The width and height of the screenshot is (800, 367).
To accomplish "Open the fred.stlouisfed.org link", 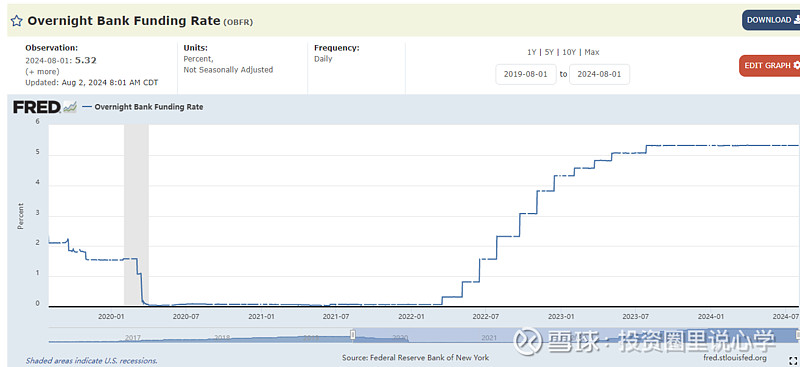I will pyautogui.click(x=734, y=357).
